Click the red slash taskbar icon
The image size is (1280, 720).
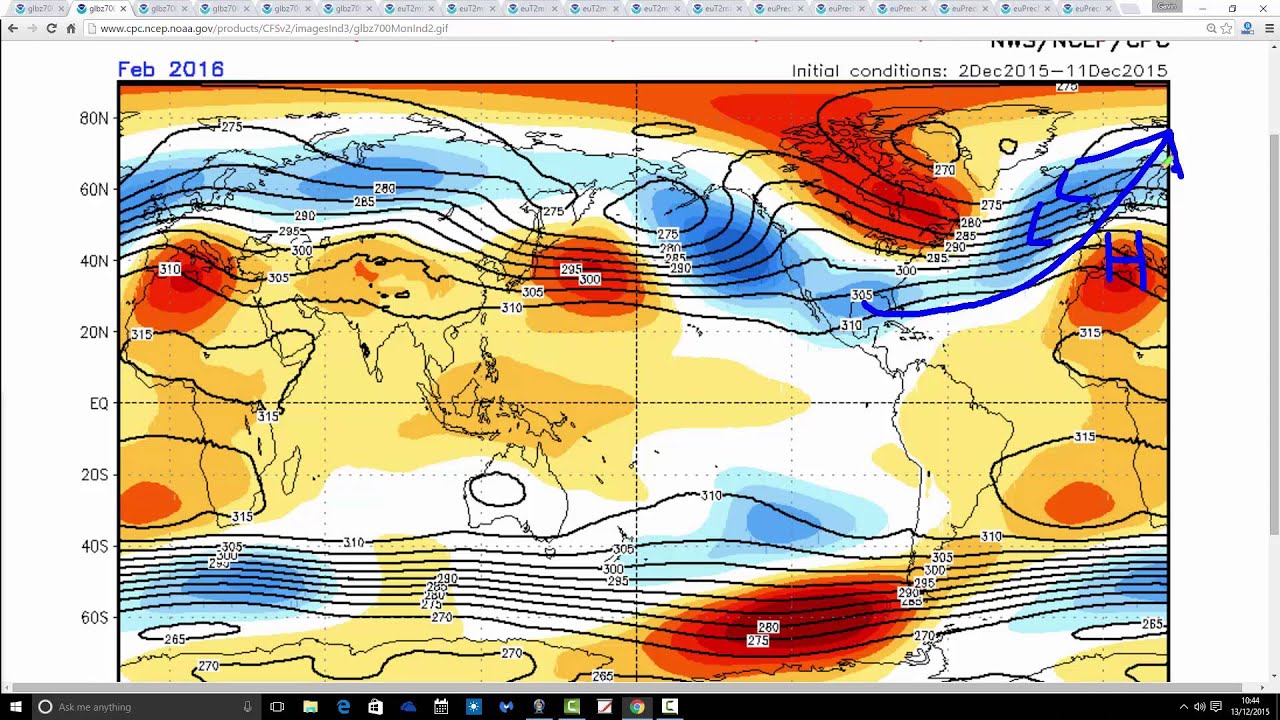[x=604, y=707]
